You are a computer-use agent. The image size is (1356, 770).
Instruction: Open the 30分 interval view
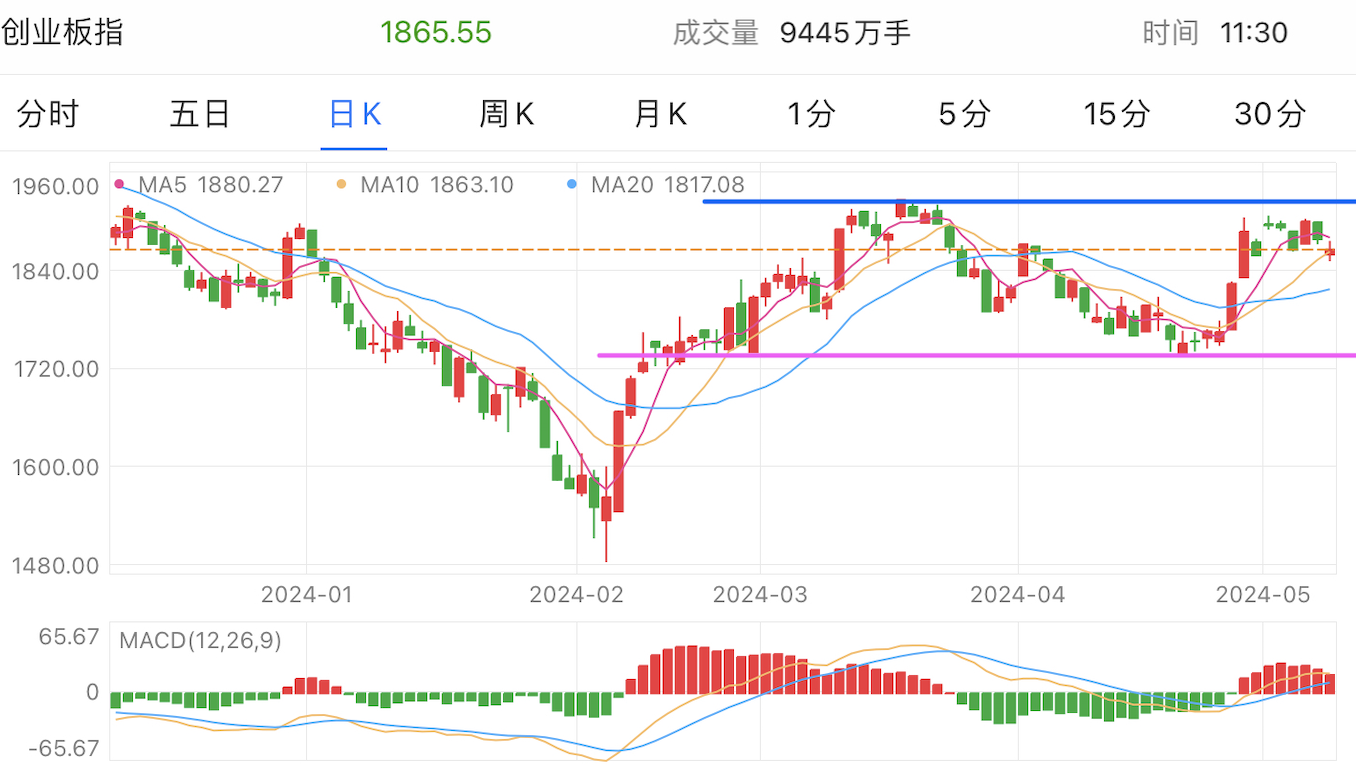point(1268,114)
